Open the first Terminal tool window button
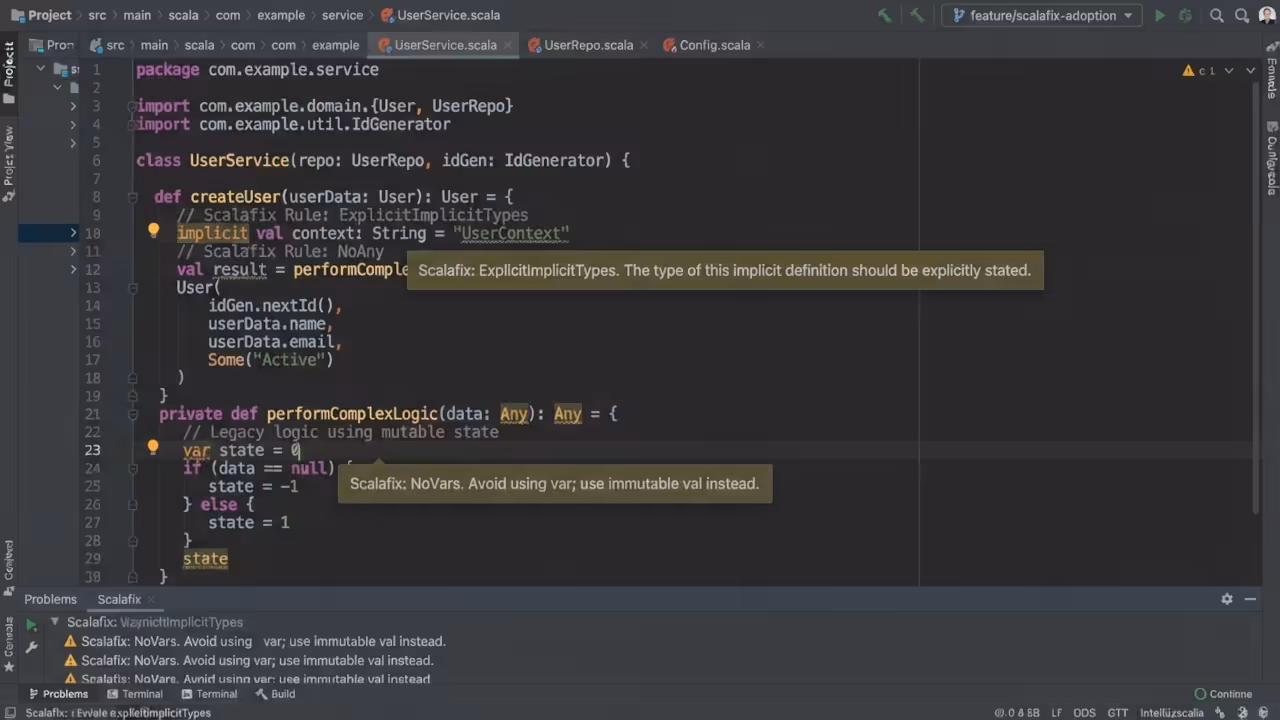This screenshot has height=720, width=1280. [133, 694]
